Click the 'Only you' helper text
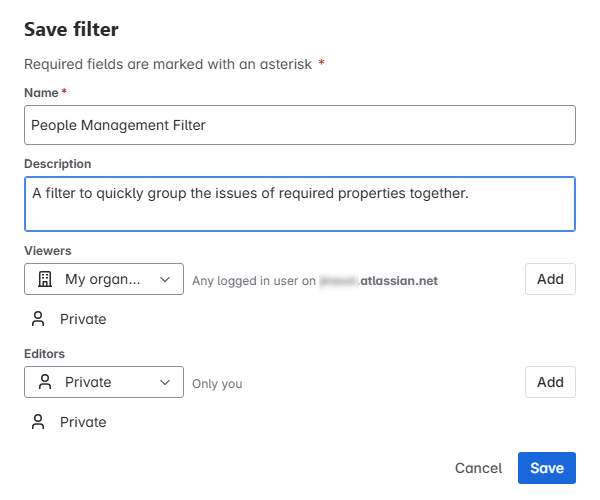 pos(217,383)
